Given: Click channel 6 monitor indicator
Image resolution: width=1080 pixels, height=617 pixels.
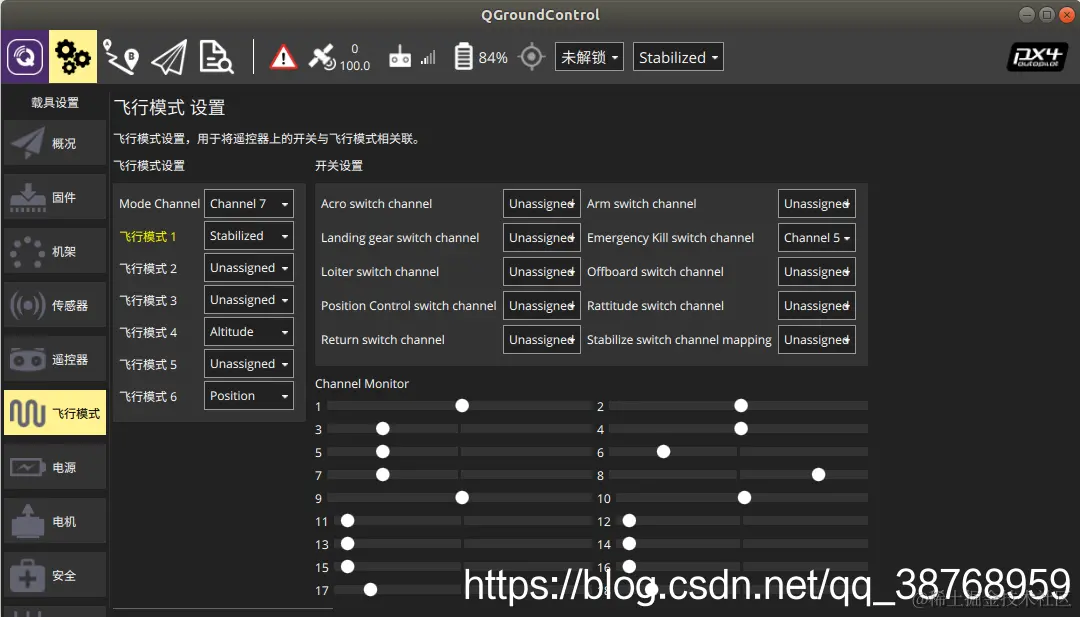Looking at the screenshot, I should click(663, 452).
